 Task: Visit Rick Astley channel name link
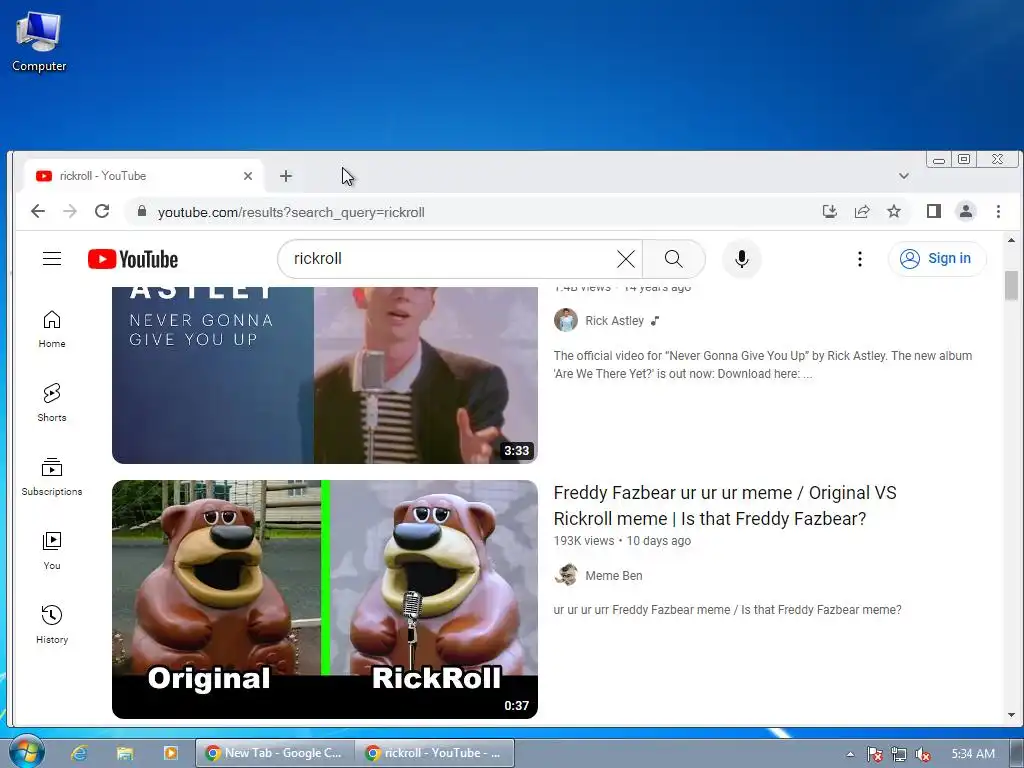[614, 321]
